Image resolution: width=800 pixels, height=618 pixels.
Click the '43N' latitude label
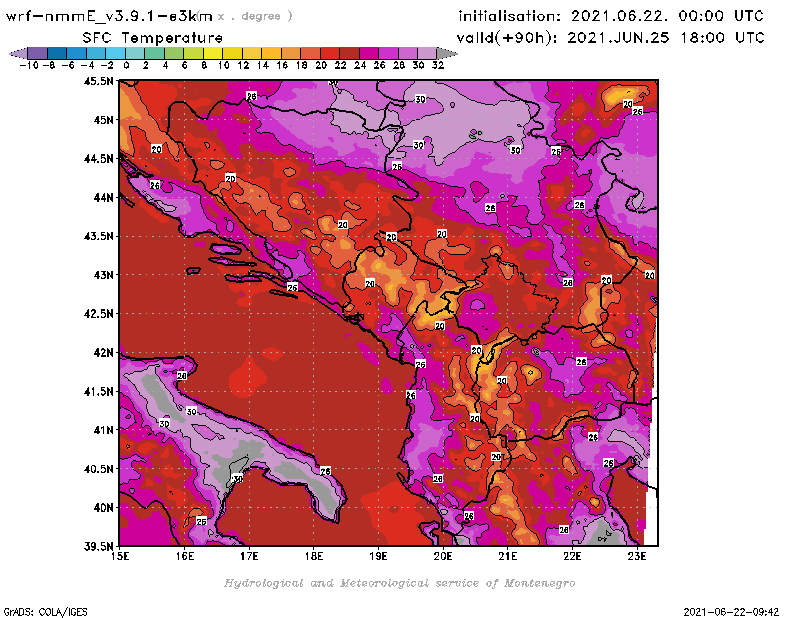[x=104, y=275]
